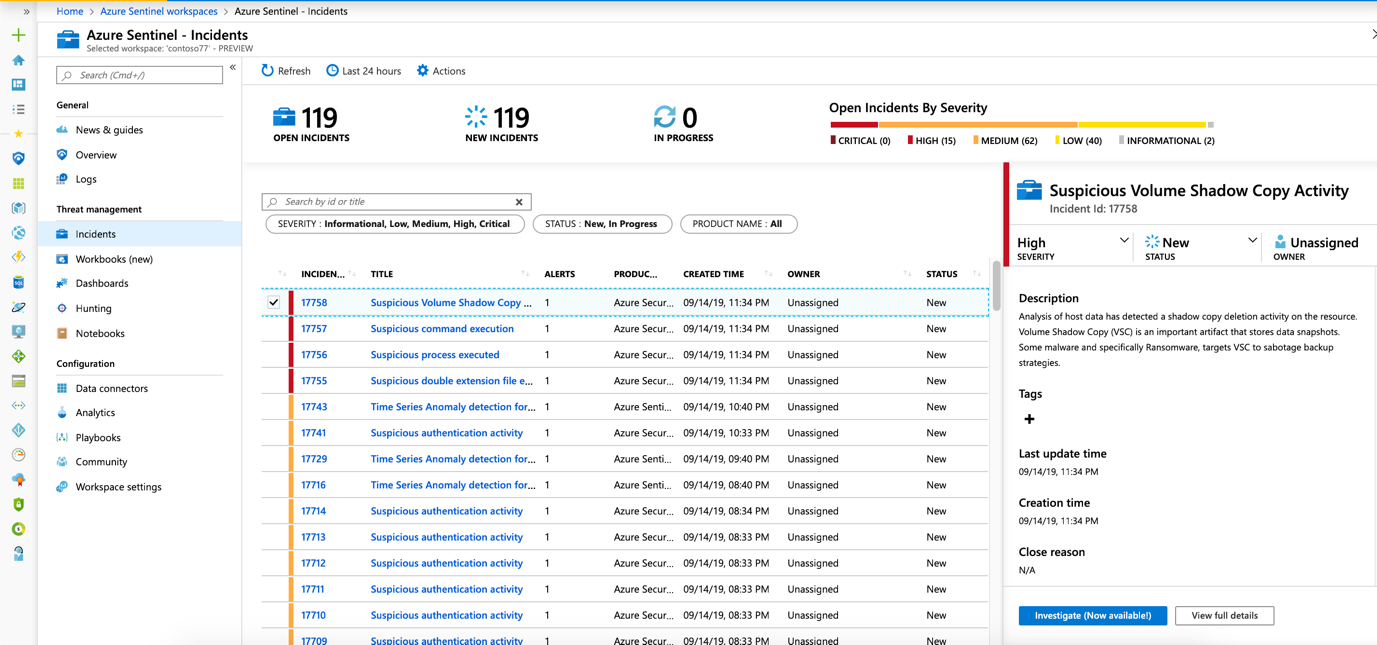1377x645 pixels.
Task: Click the green shield icon in left rail
Action: coord(18,504)
